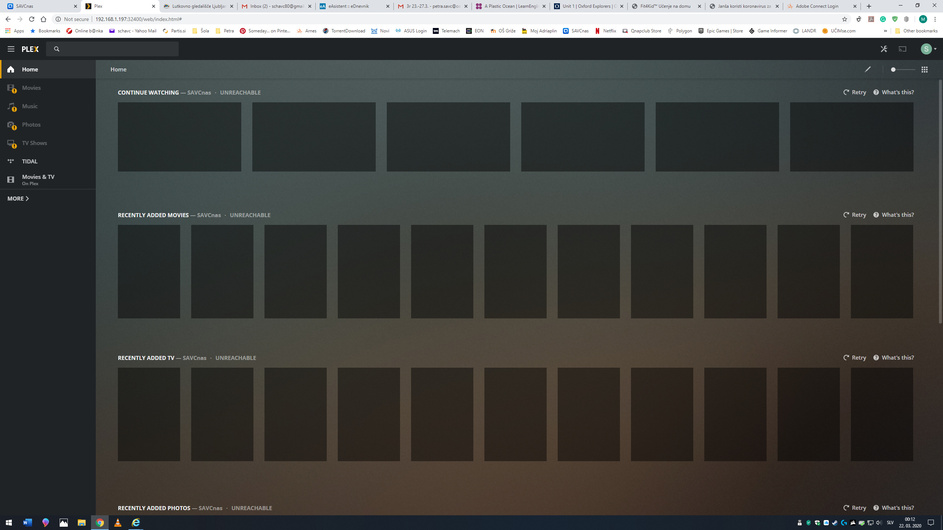Image resolution: width=943 pixels, height=530 pixels.
Task: Click the page vertical scrollbar
Action: coord(940,202)
